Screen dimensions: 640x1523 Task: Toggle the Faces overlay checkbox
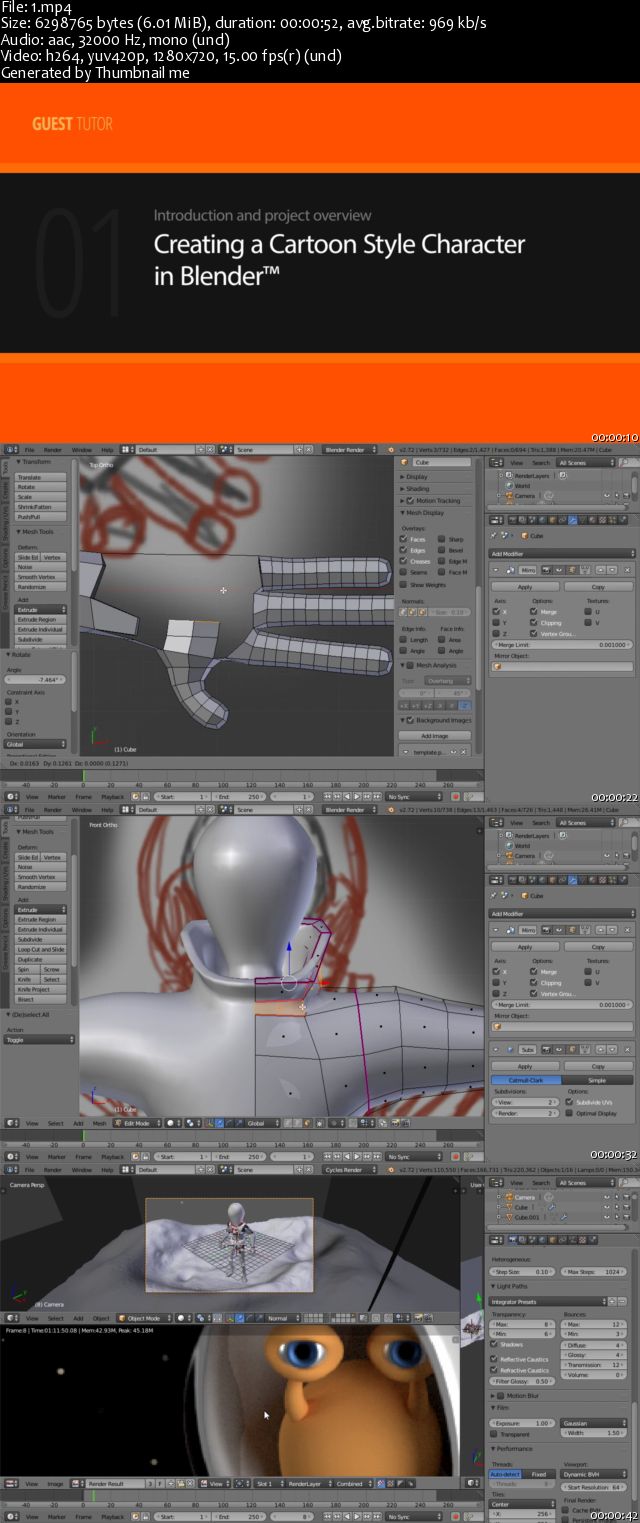point(404,540)
